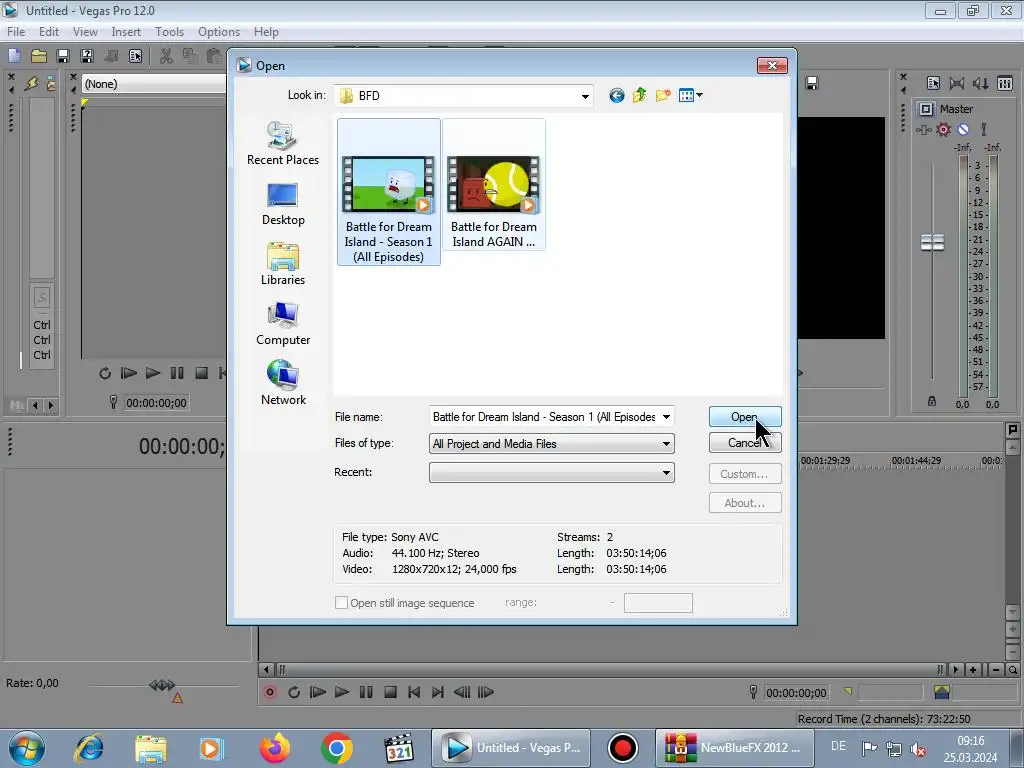Image resolution: width=1024 pixels, height=768 pixels.
Task: Tick Open still image sequence checkbox
Action: click(341, 603)
